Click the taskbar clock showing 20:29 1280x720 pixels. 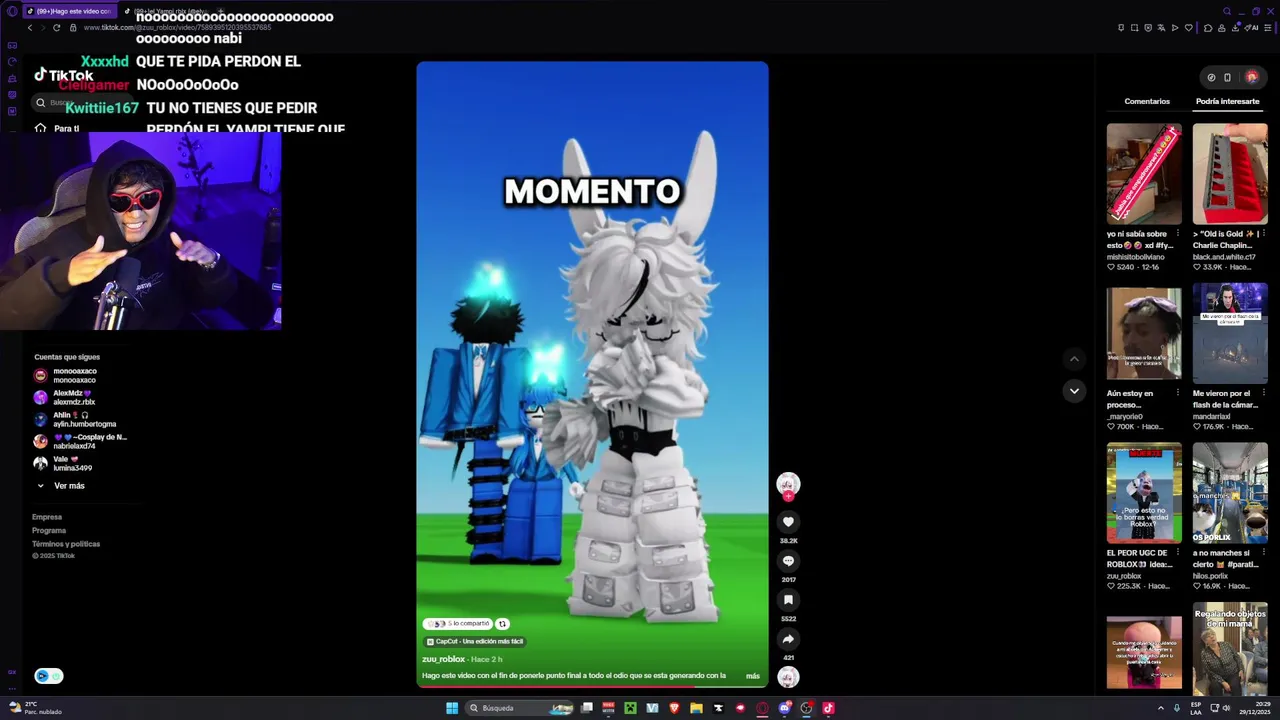pos(1256,708)
